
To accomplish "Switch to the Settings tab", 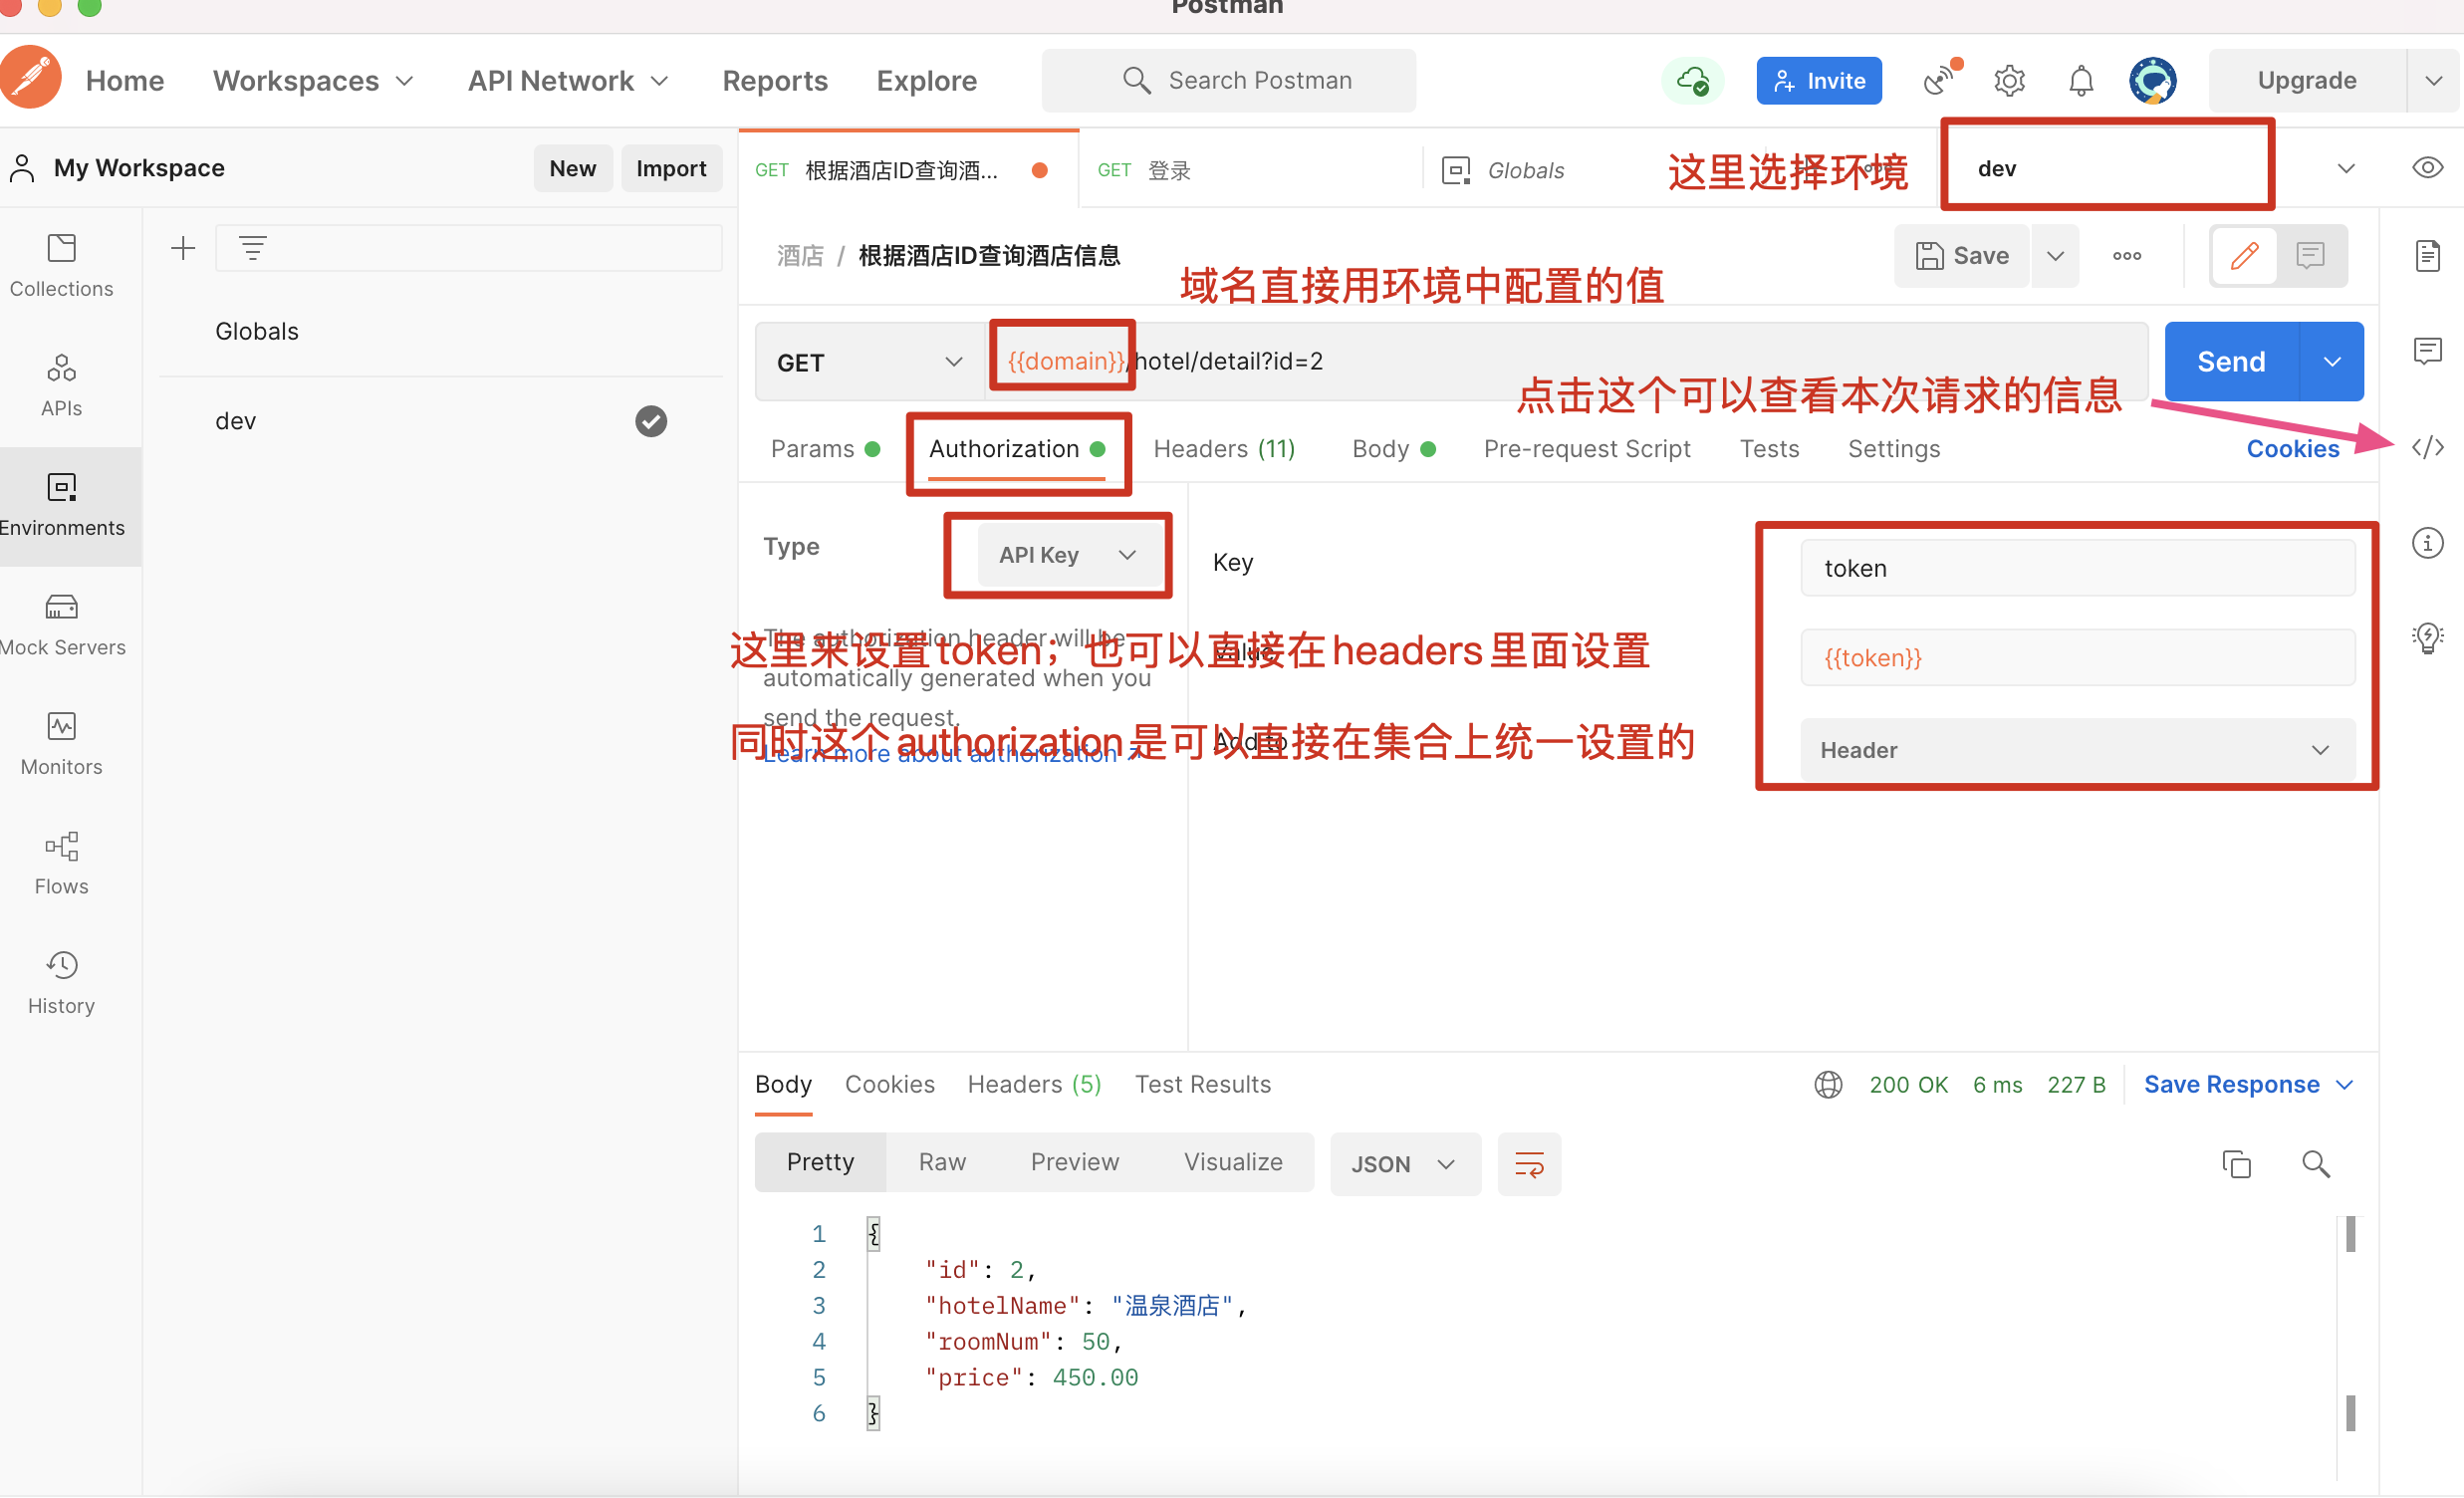I will (x=1894, y=449).
